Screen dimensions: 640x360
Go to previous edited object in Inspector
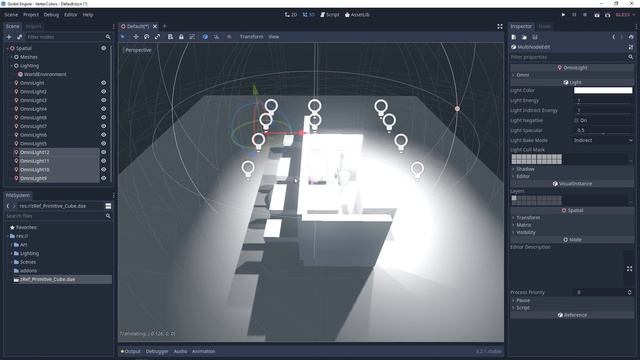(613, 37)
